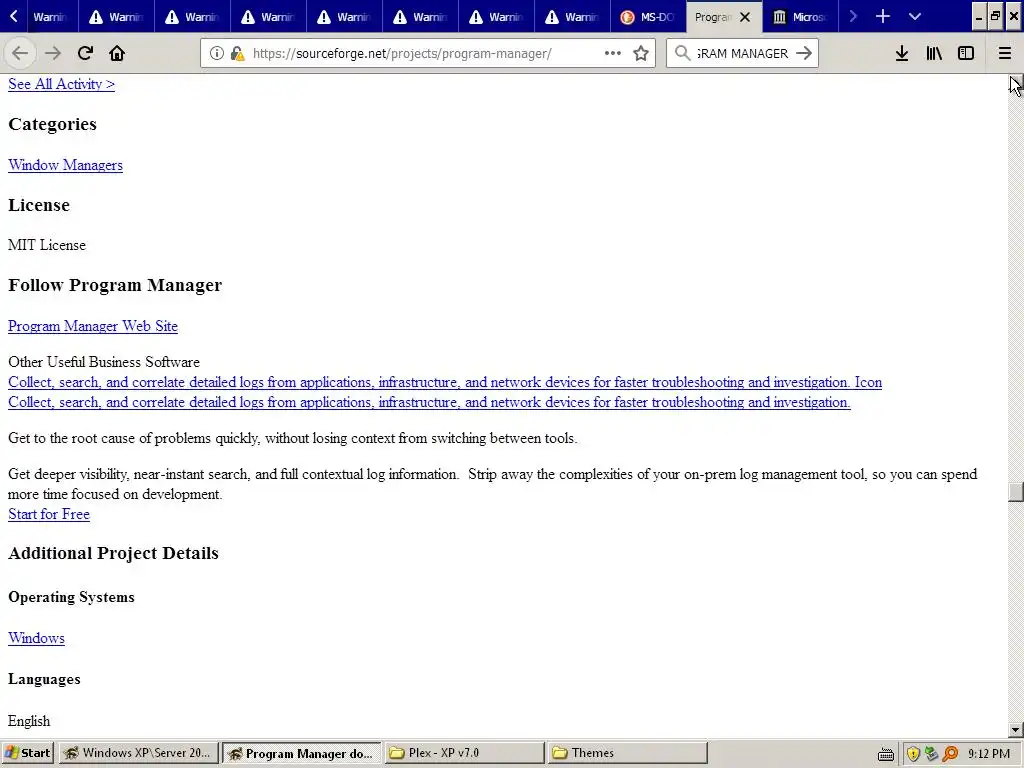Click the 9:12 PM system clock
Screen dimensions: 1024x768
(x=989, y=754)
